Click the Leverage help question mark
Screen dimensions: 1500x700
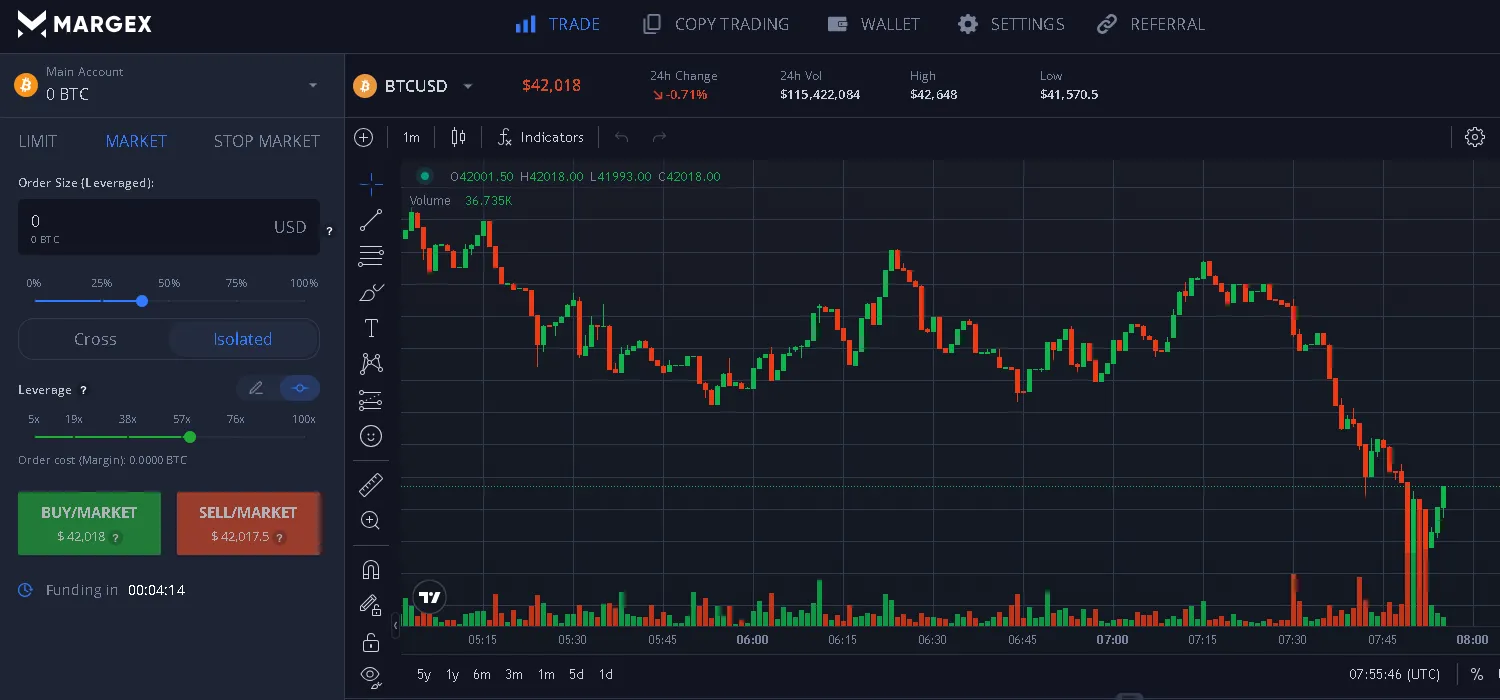click(x=83, y=390)
